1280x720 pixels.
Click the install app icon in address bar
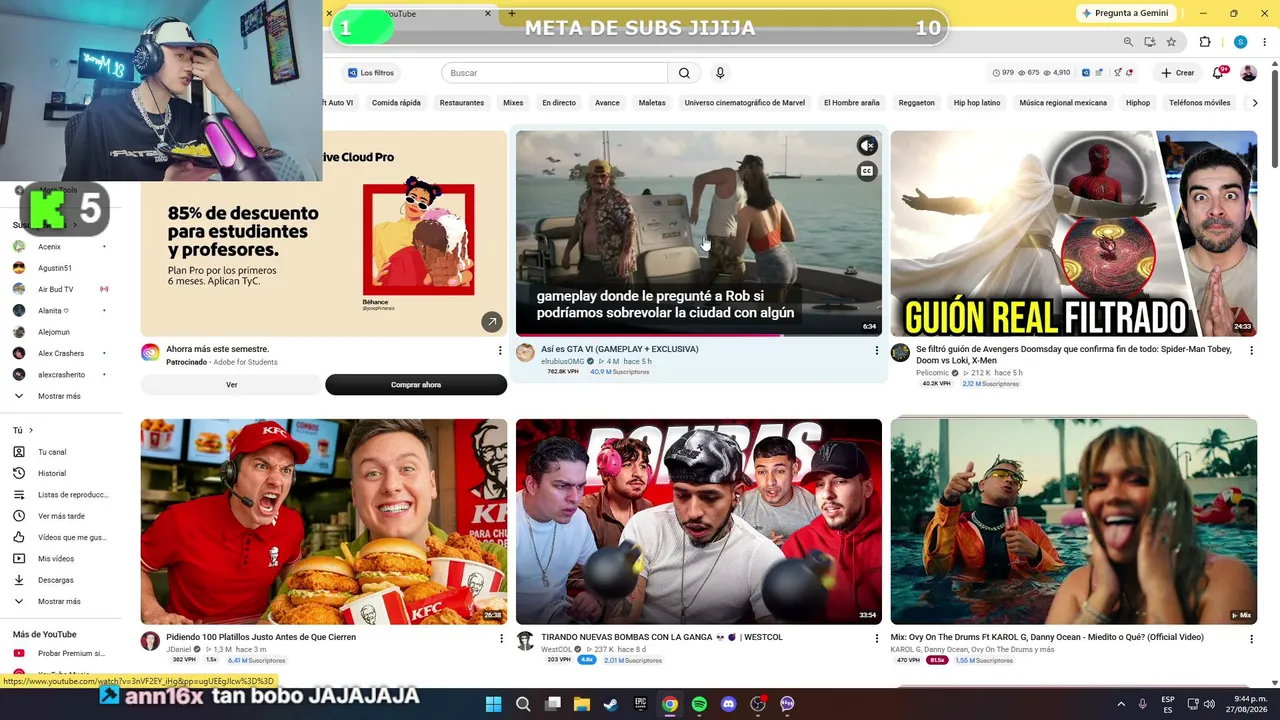tap(1150, 42)
